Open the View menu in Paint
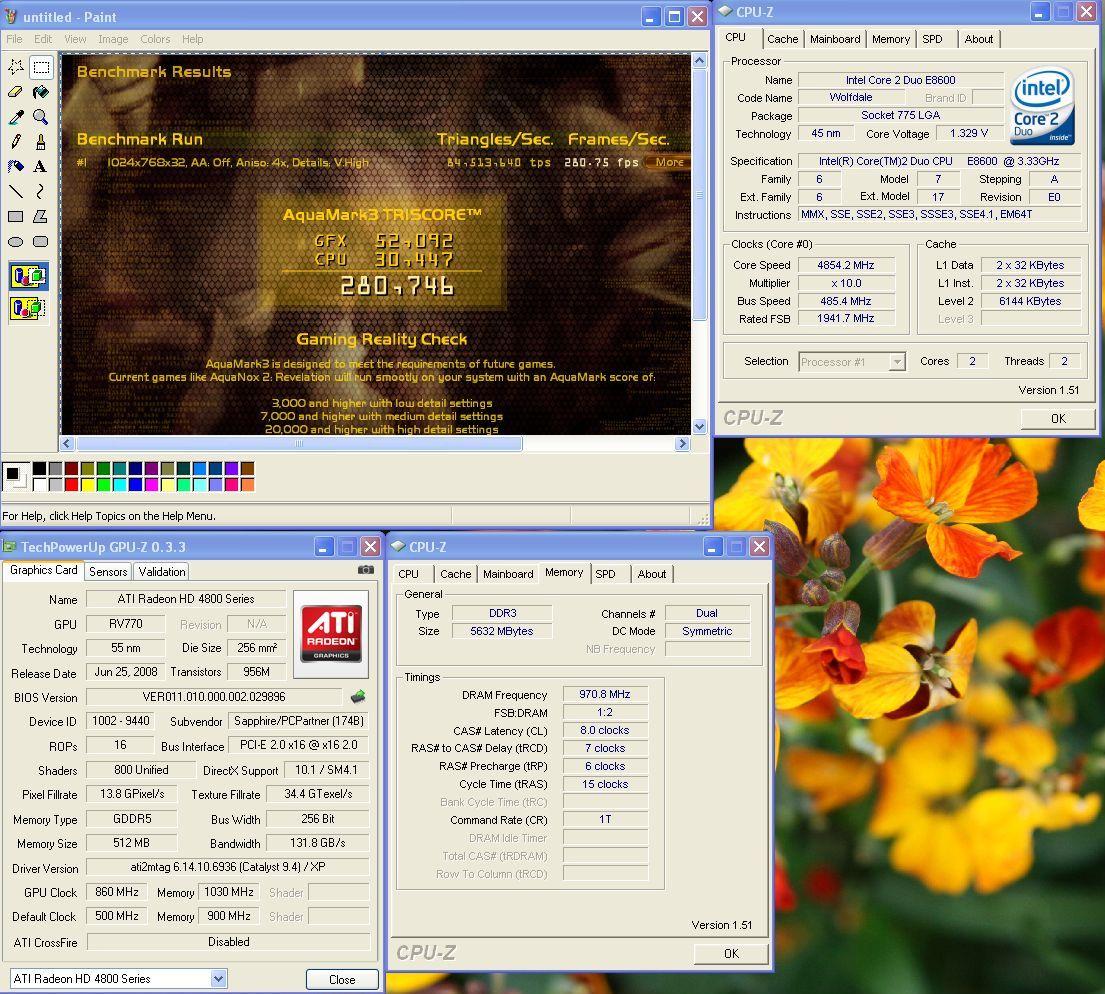This screenshot has width=1105, height=994. [75, 39]
